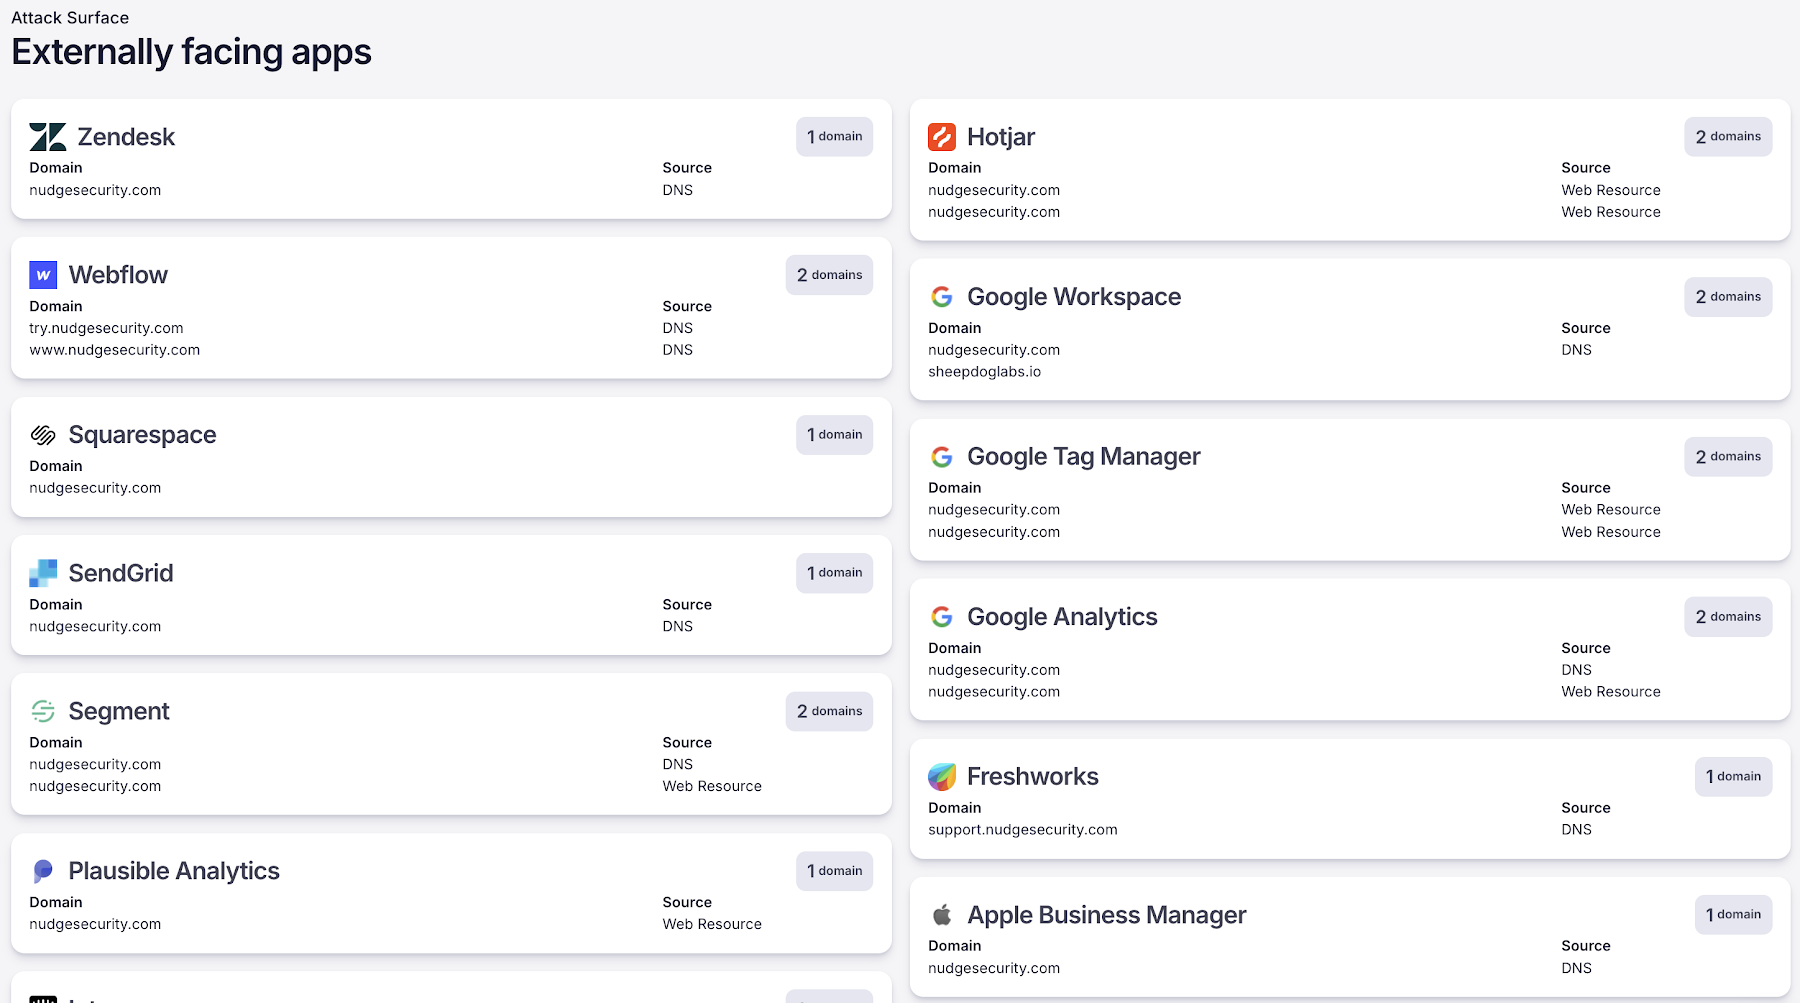1800x1003 pixels.
Task: Select the Segment app title
Action: [x=119, y=711]
